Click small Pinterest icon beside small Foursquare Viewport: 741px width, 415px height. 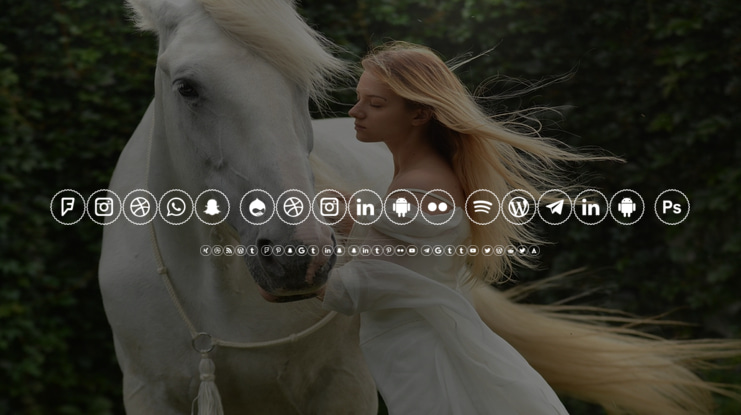coord(278,251)
